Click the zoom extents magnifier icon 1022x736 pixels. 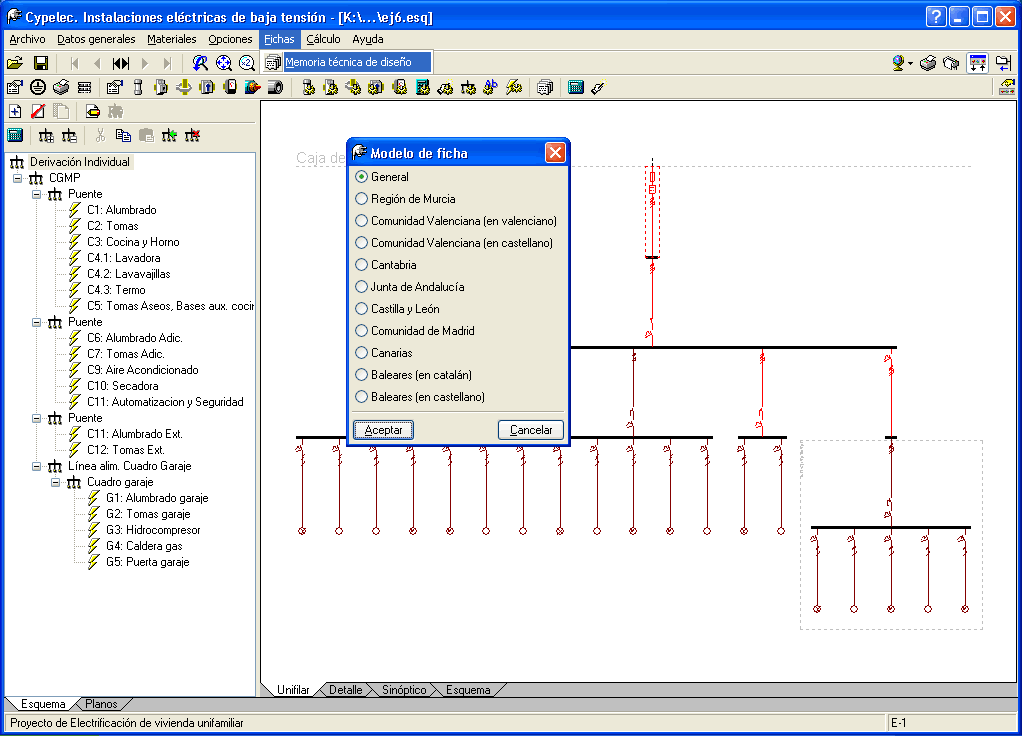click(224, 63)
